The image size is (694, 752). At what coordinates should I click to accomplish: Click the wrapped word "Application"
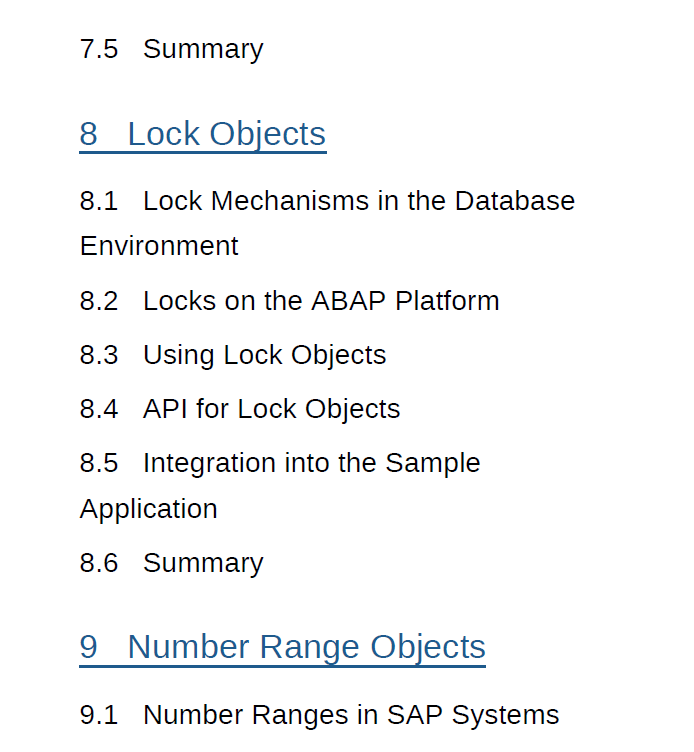(x=148, y=509)
